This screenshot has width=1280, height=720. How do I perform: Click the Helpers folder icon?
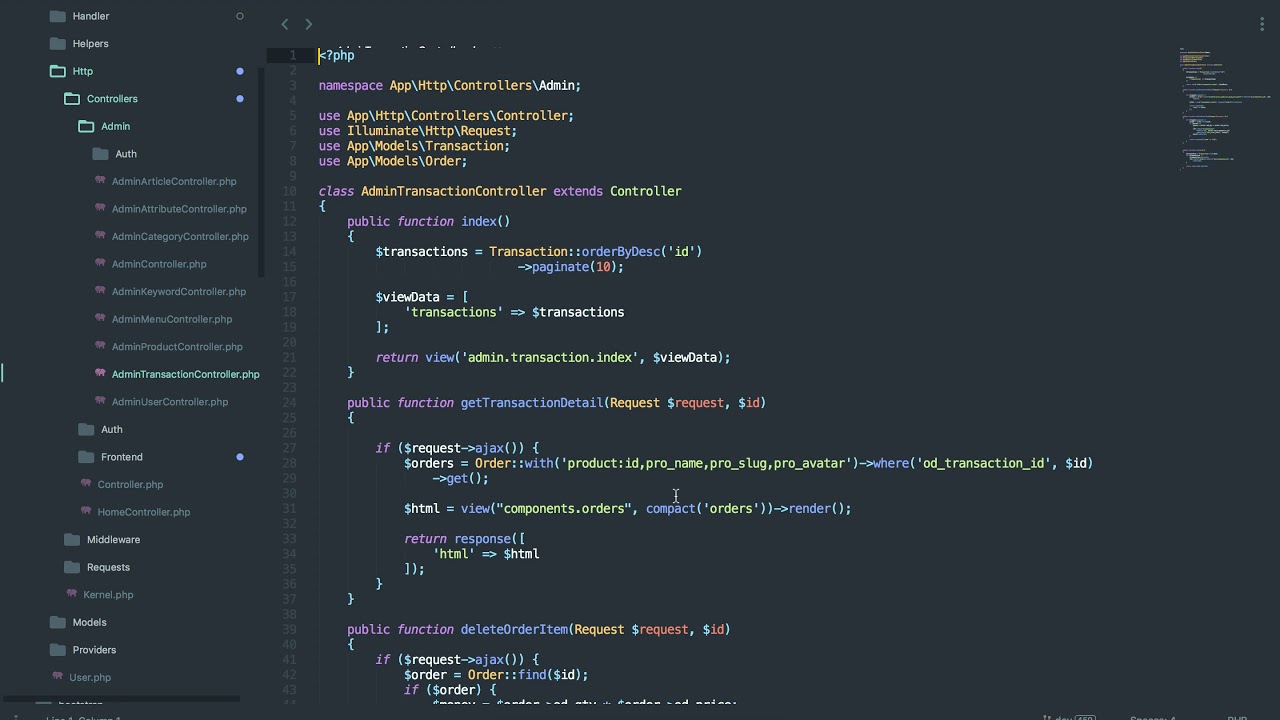(x=57, y=44)
